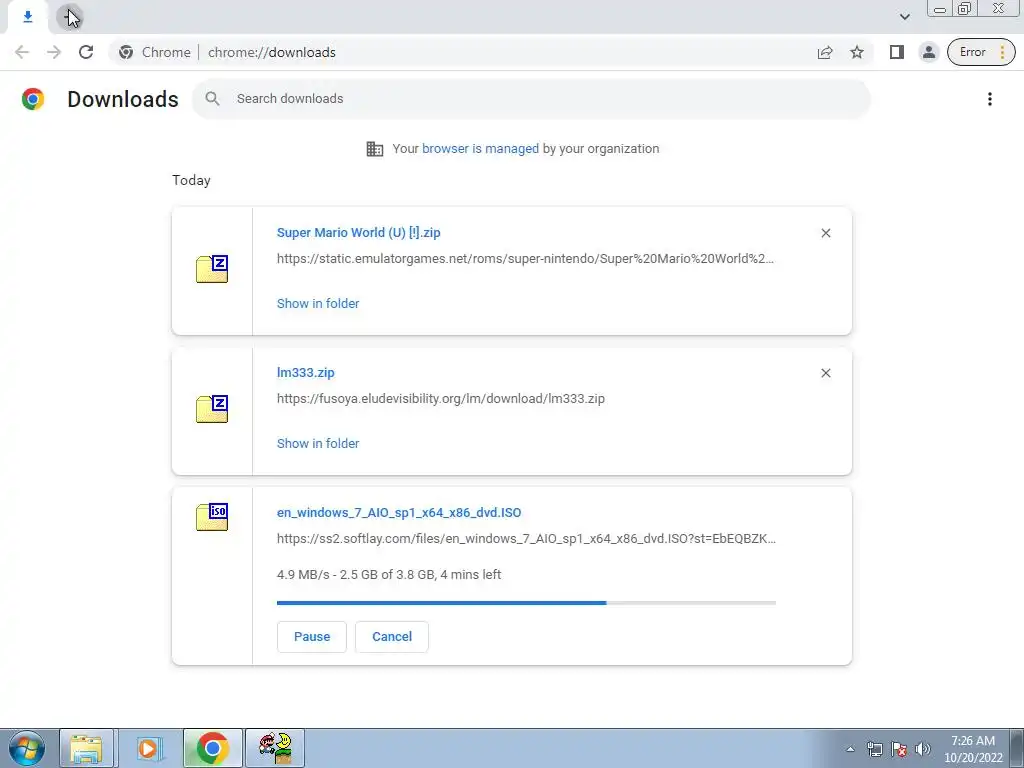Launch Windows Media Player from taskbar
Screen dimensions: 1024x768
[x=148, y=748]
